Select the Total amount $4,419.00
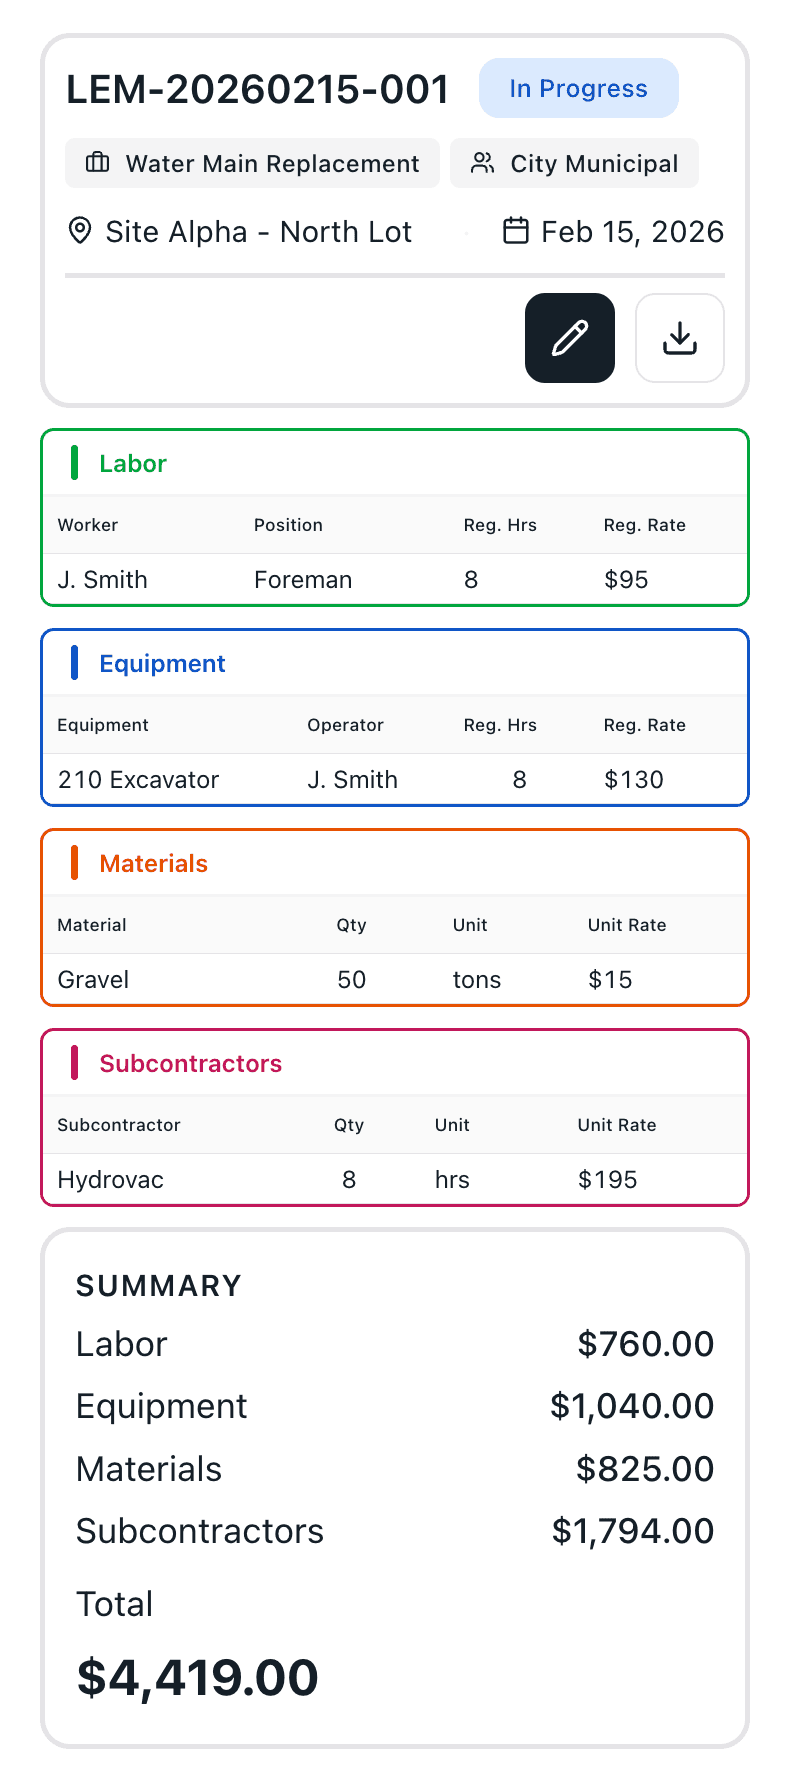 point(197,1676)
